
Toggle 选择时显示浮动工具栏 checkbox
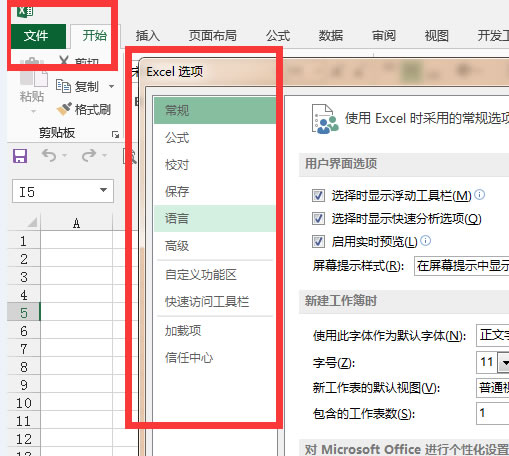click(318, 195)
